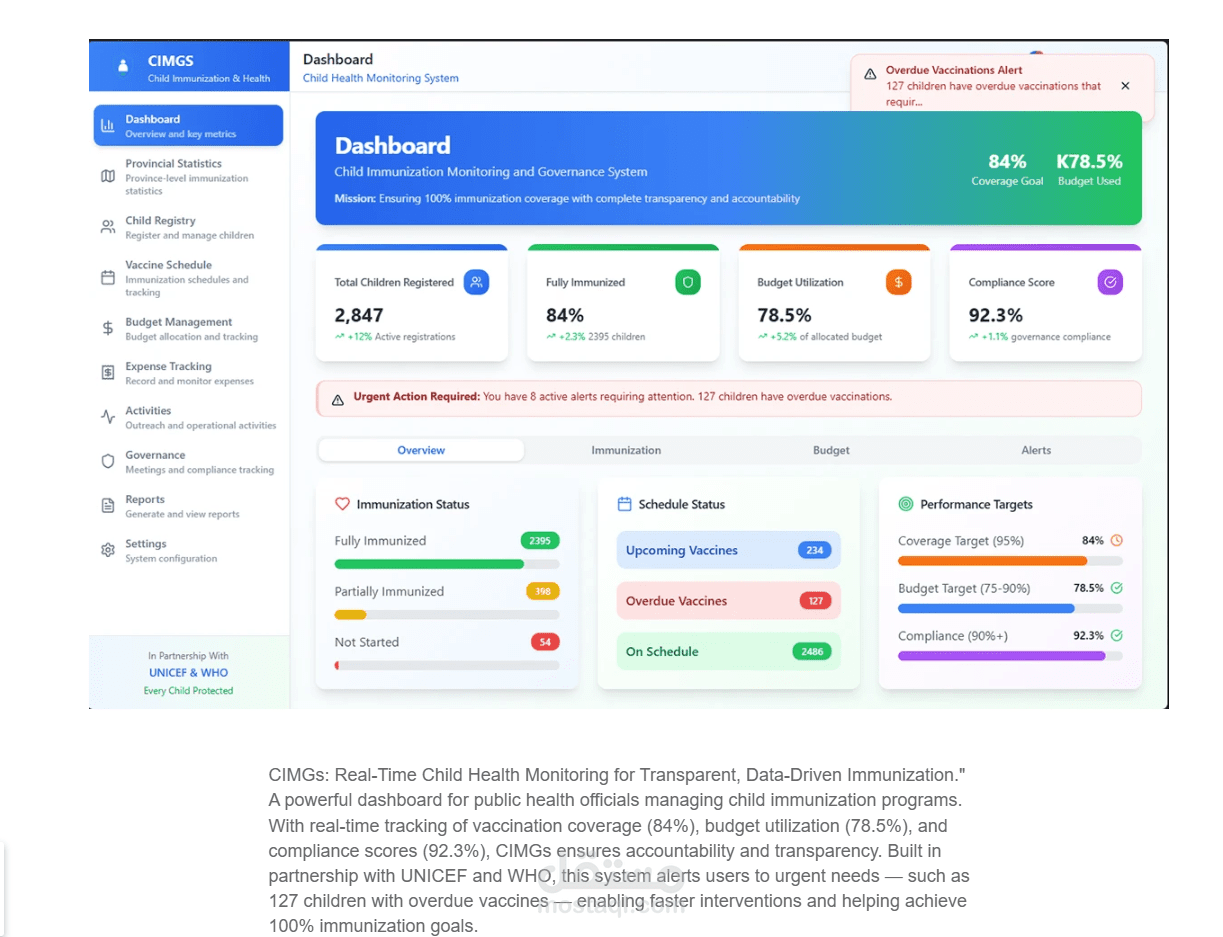
Task: Click the Urgent Action Required alert banner
Action: (729, 397)
